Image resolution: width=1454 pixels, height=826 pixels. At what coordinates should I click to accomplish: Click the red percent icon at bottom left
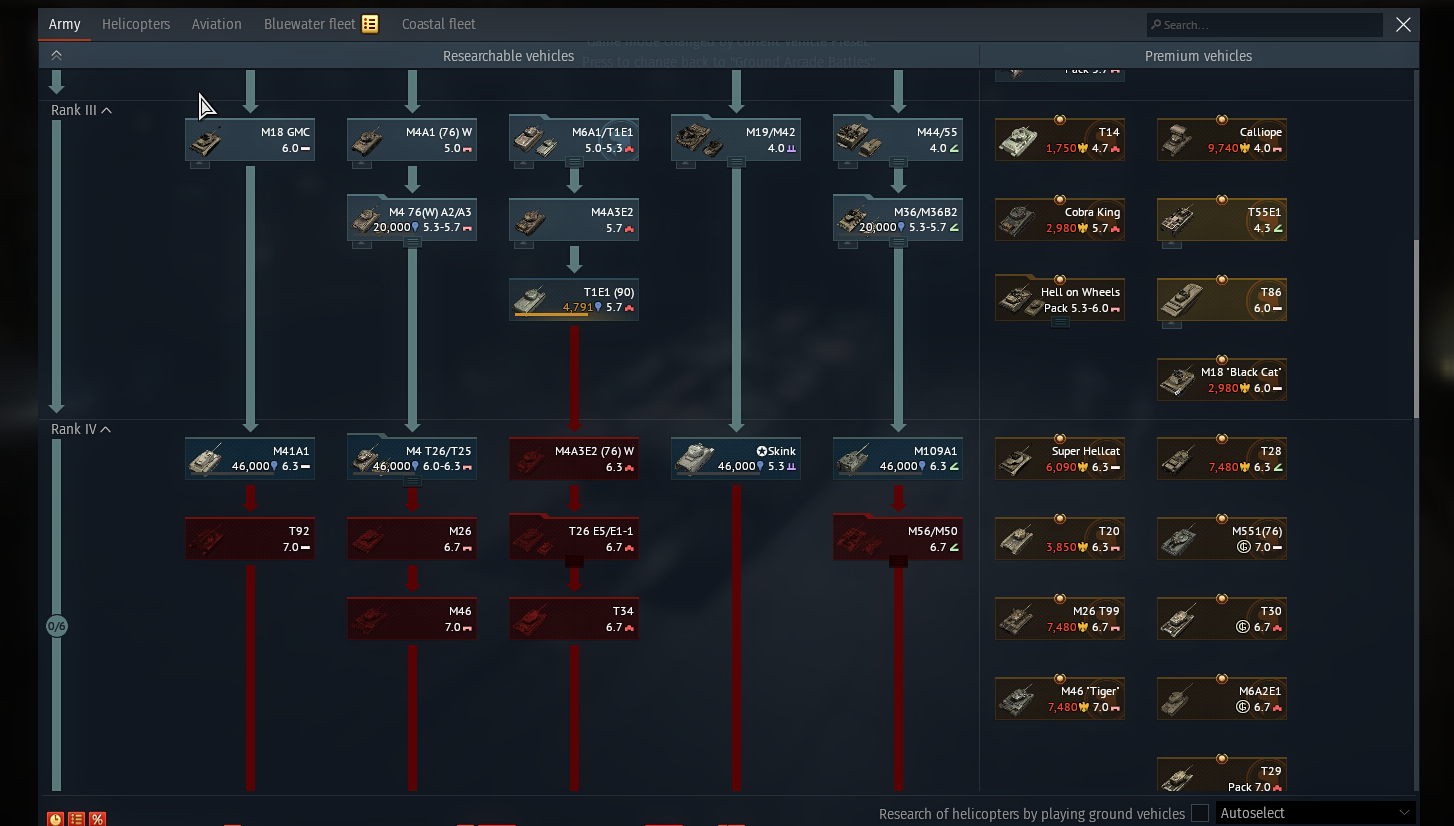pos(97,819)
